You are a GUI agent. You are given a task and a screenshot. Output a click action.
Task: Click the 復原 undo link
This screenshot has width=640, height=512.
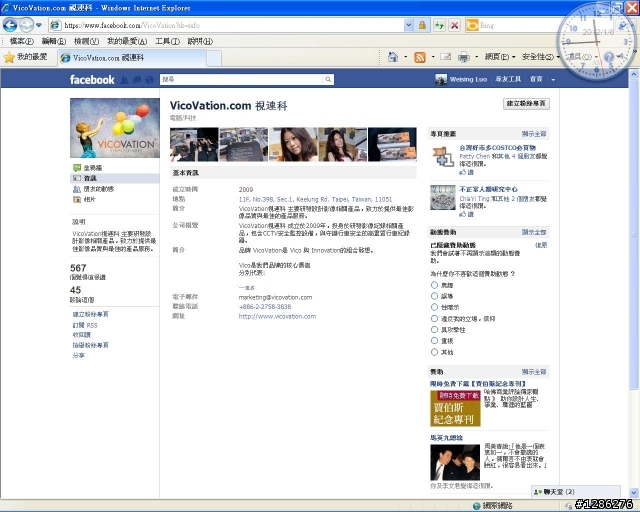(x=541, y=245)
